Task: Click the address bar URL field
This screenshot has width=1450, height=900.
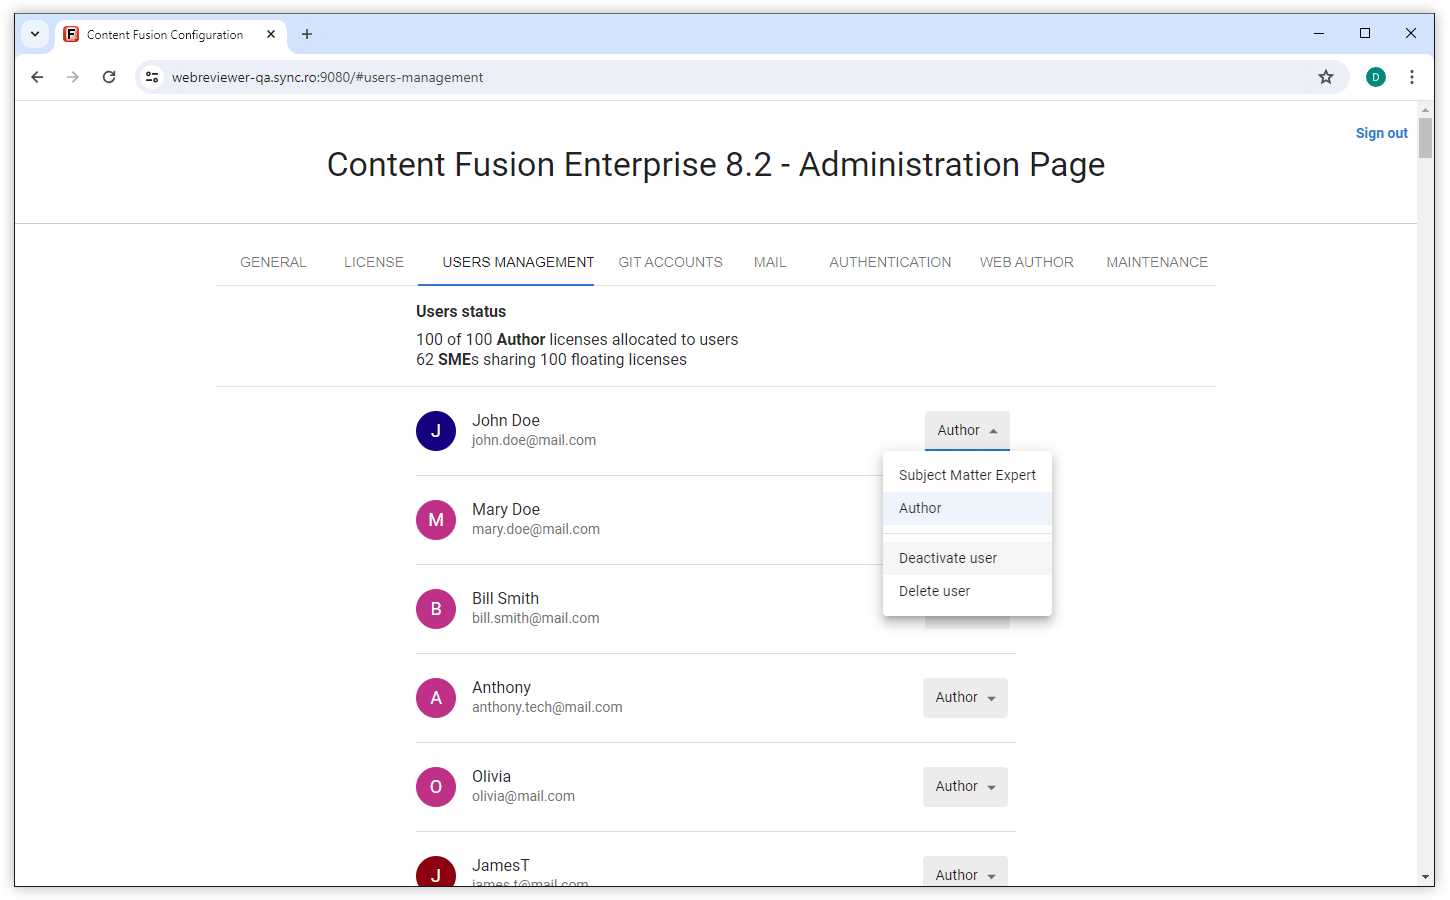Action: click(x=740, y=77)
